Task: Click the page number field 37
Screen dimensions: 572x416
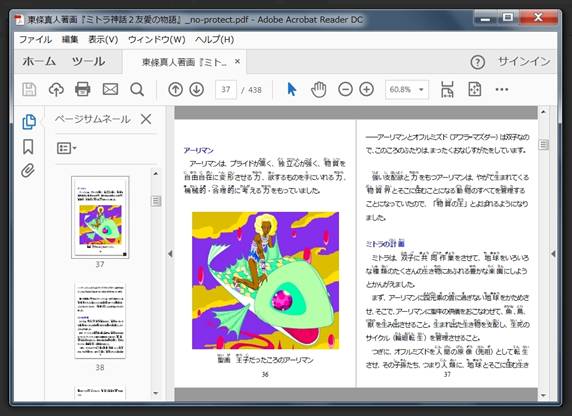Action: pos(226,89)
